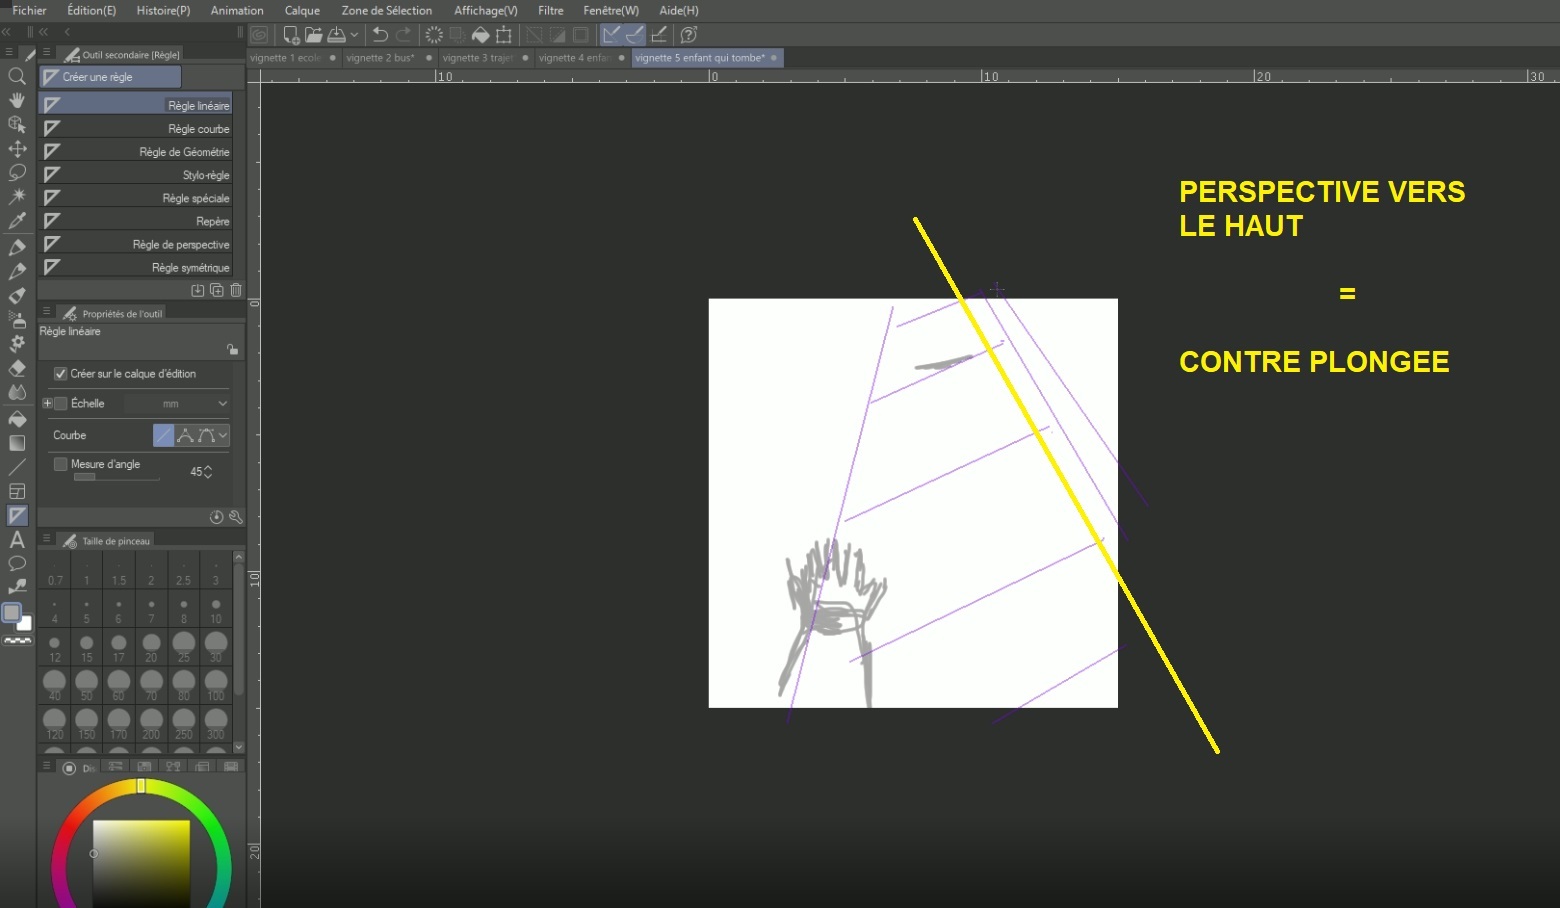Select the Règle symétrique sub tool
This screenshot has width=1560, height=908.
136,267
